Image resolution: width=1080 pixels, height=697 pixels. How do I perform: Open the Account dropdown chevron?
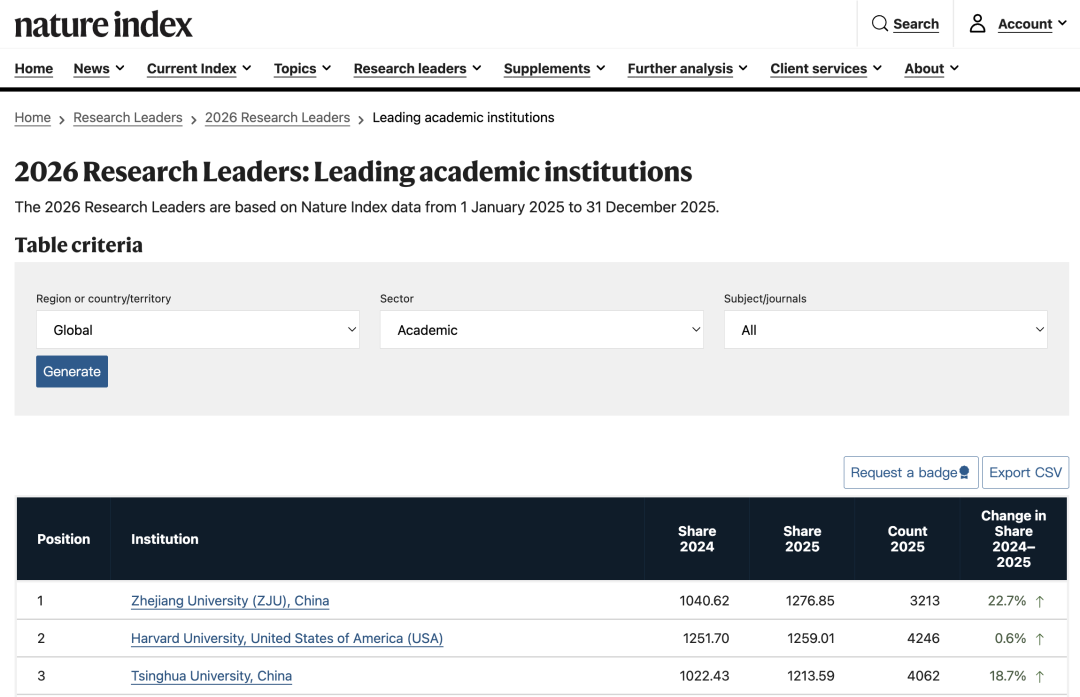pyautogui.click(x=1062, y=23)
